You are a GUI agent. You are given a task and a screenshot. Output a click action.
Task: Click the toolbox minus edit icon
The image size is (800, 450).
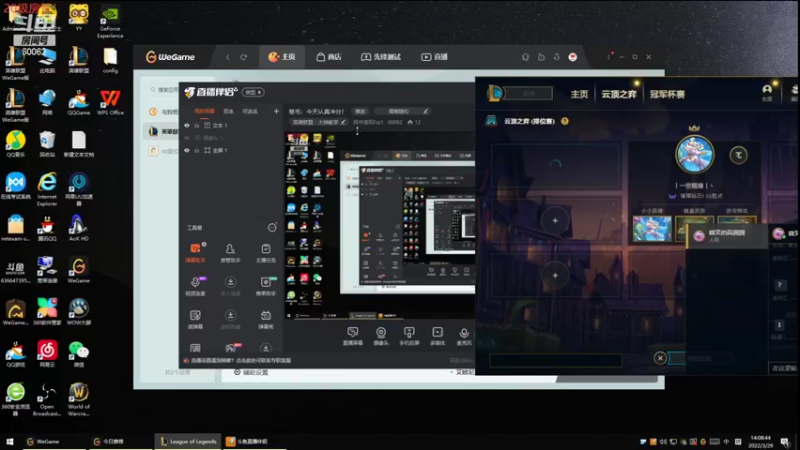click(272, 228)
